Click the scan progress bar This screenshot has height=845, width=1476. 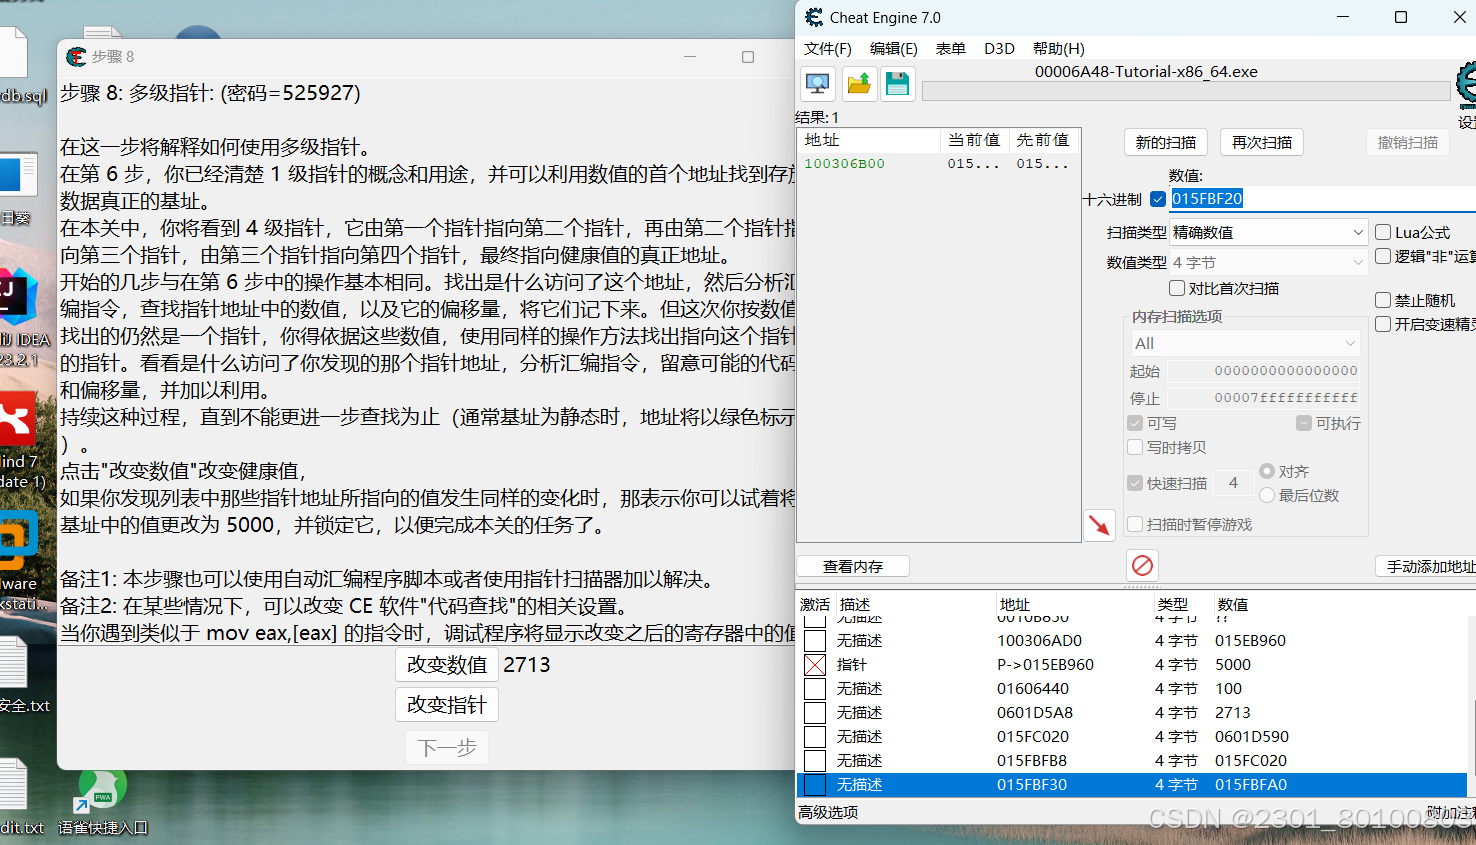[1186, 91]
